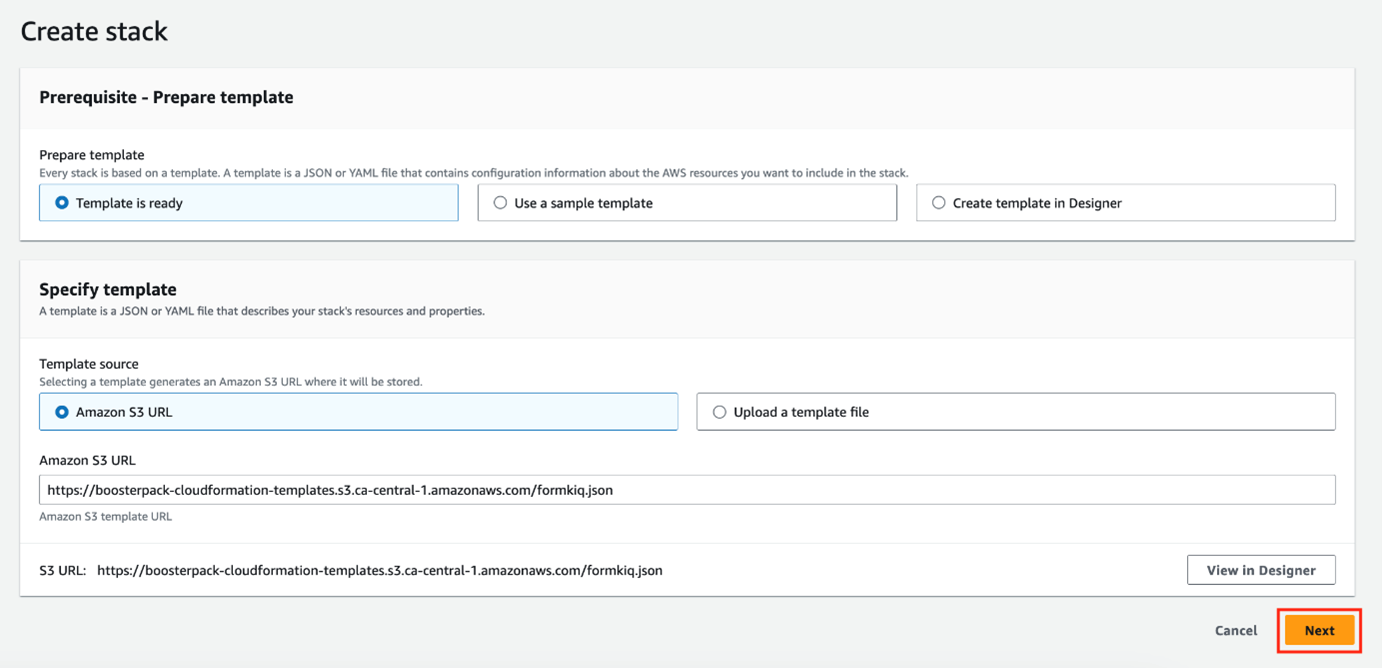This screenshot has width=1382, height=668.
Task: Click the "Specify template" section heading
Action: pos(107,289)
